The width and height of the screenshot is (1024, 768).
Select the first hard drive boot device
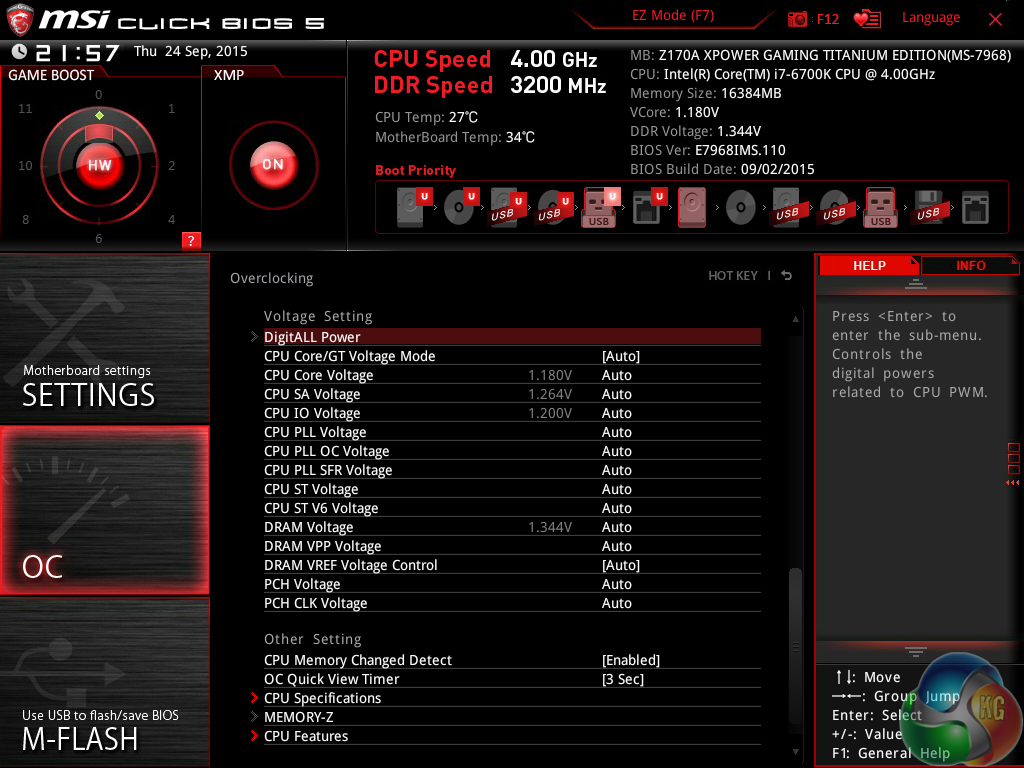pyautogui.click(x=411, y=207)
